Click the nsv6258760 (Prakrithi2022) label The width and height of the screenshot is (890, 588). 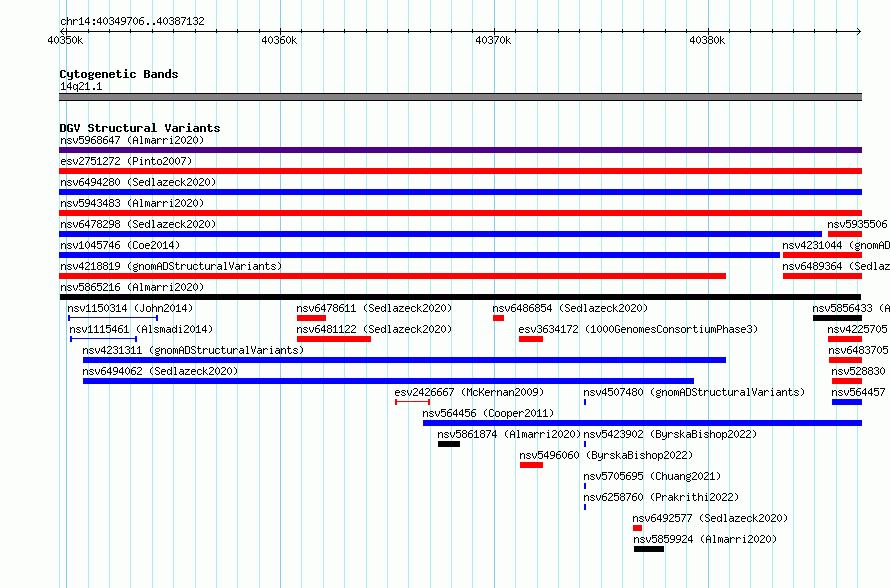(x=661, y=497)
